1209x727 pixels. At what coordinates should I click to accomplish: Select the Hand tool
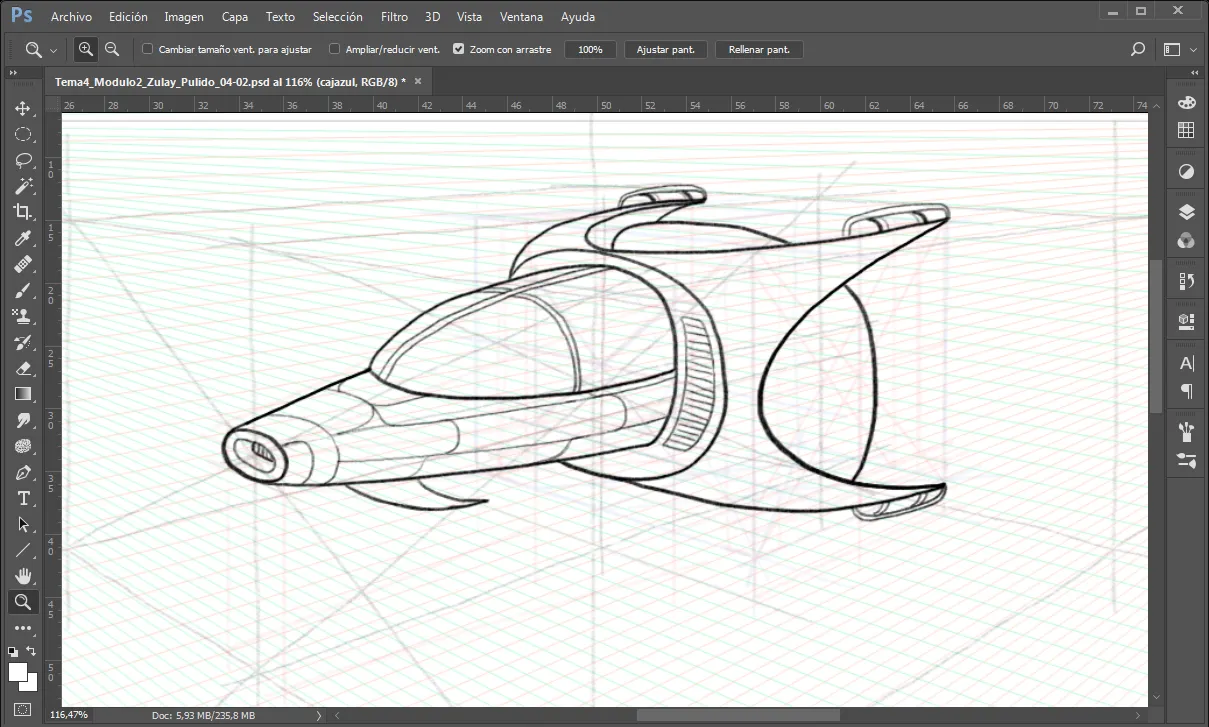point(22,576)
